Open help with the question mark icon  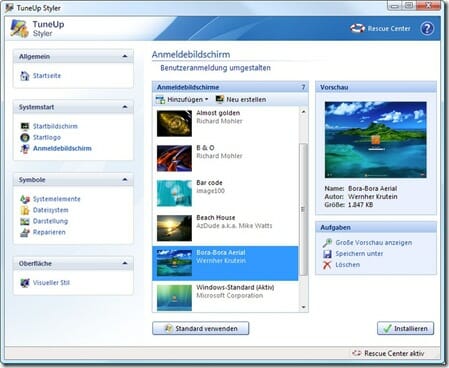tap(427, 29)
